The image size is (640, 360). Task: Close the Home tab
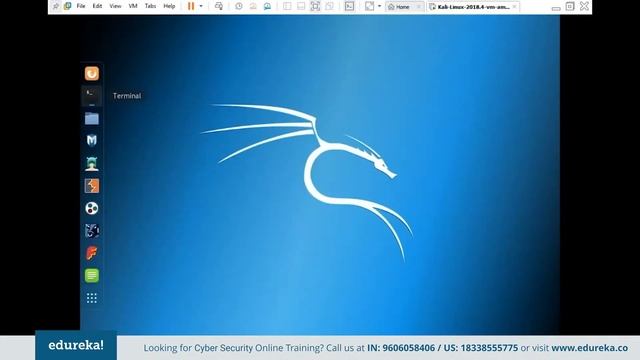418,7
